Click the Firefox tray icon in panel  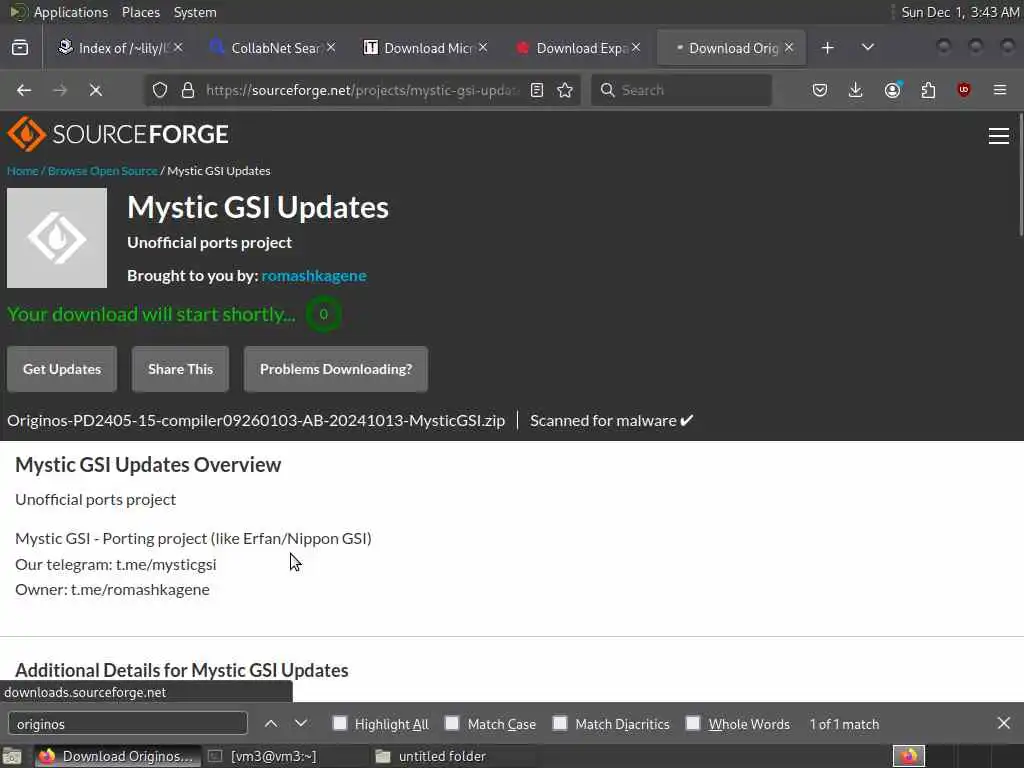[x=909, y=756]
